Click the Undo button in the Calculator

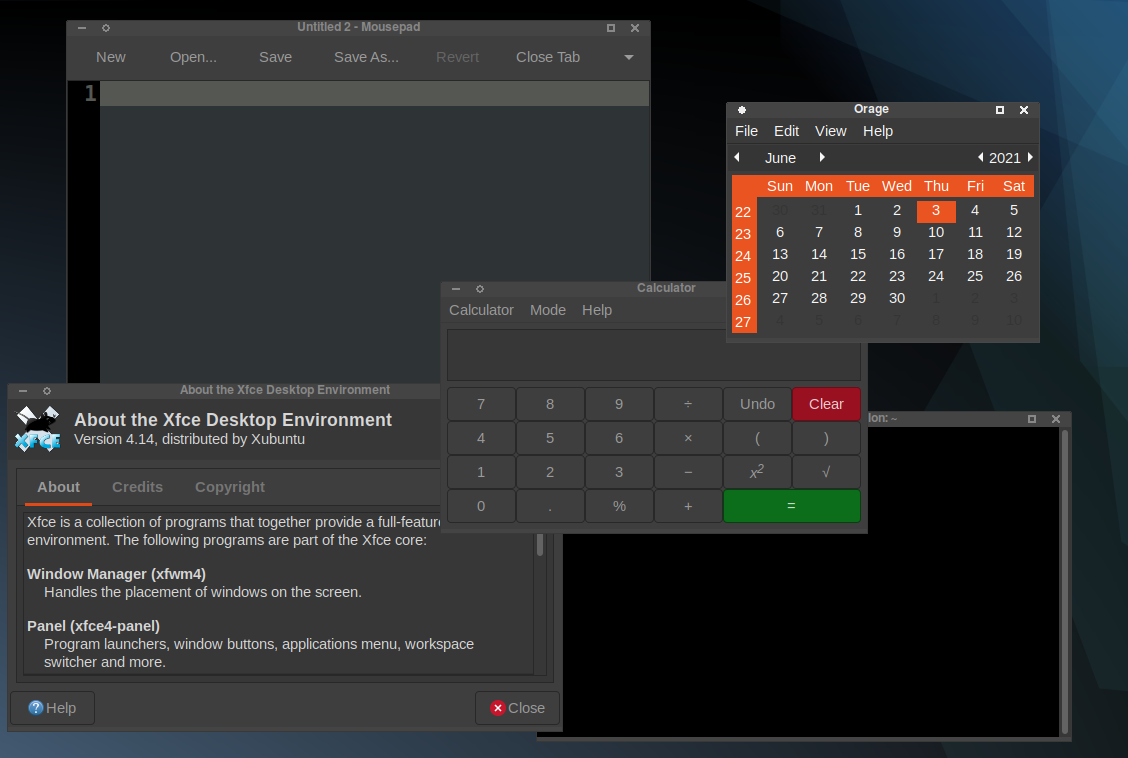(758, 404)
